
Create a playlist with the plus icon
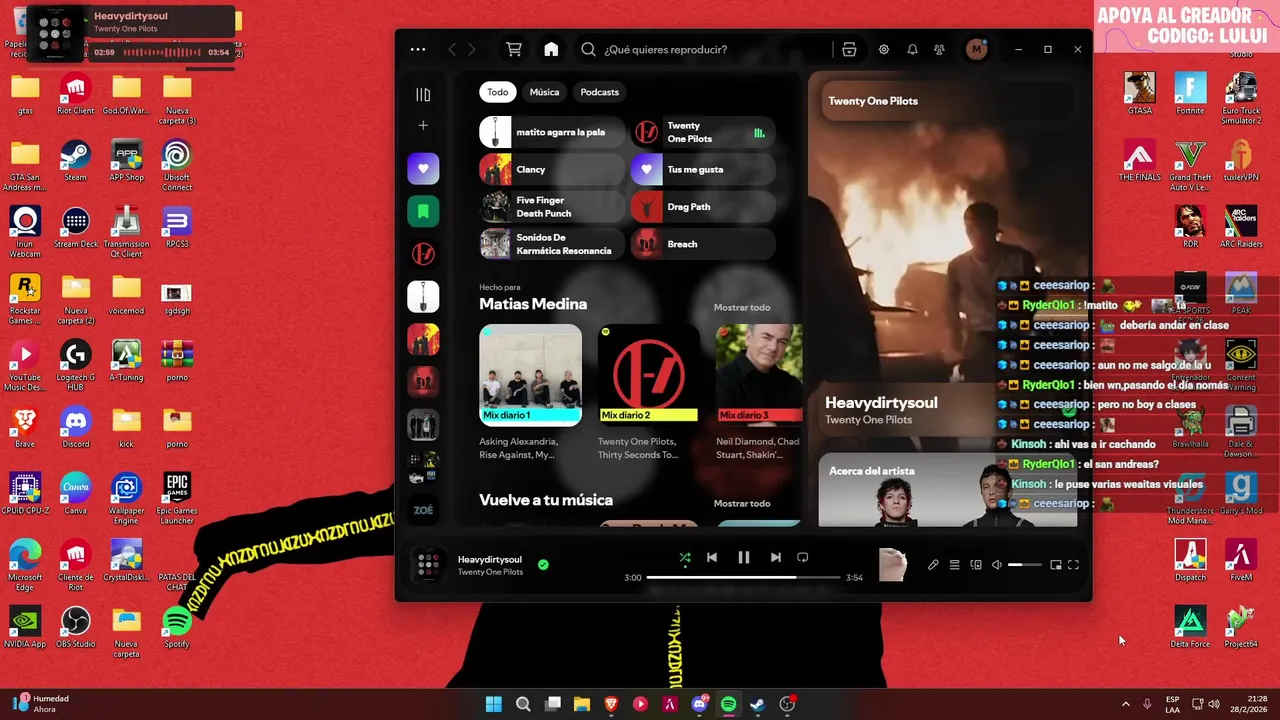[423, 125]
